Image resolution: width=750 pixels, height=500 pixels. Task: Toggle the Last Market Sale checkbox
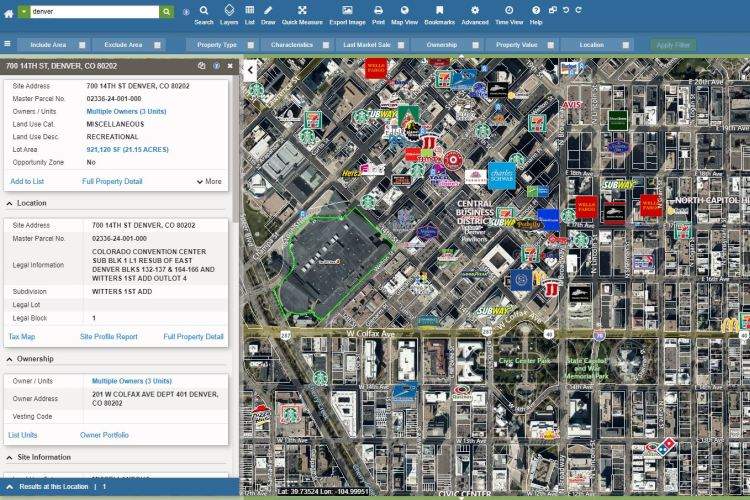(401, 45)
